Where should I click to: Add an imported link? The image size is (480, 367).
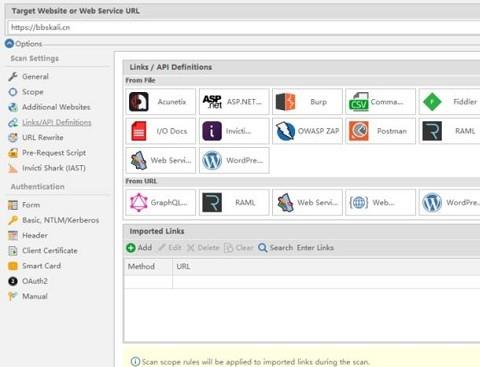pos(139,248)
